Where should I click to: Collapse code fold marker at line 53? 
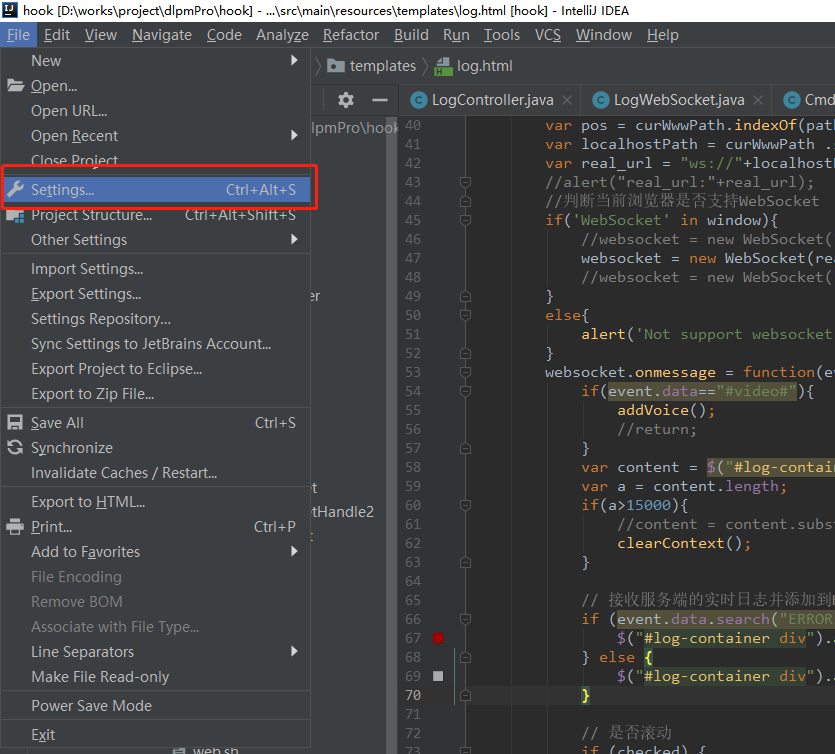(465, 372)
